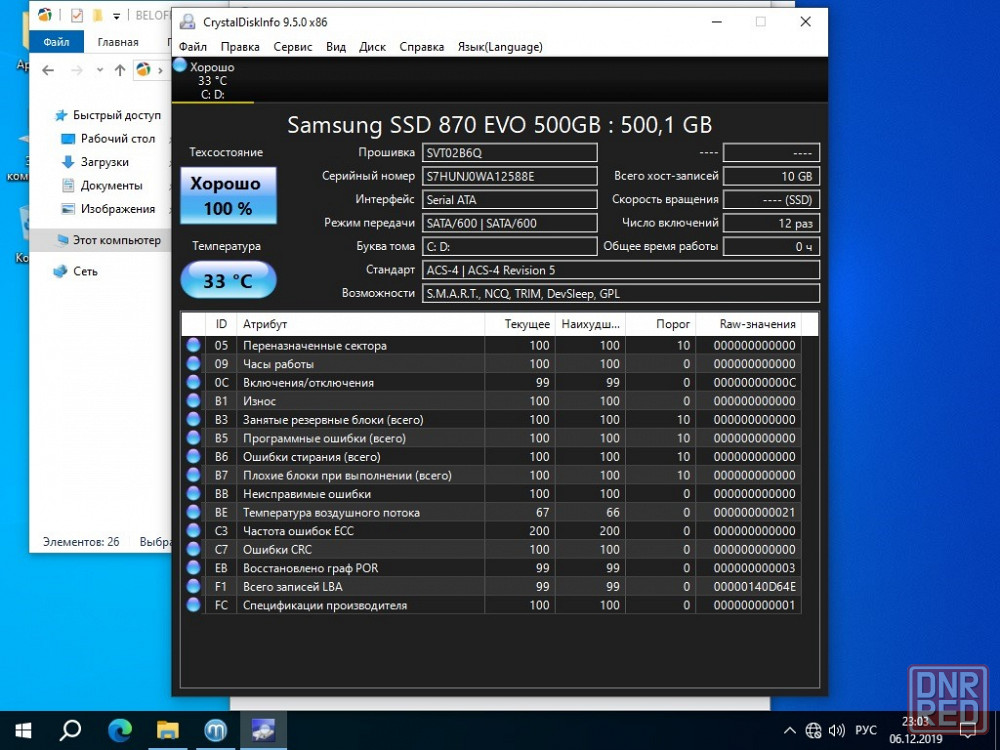The height and width of the screenshot is (750, 1000).
Task: Click the status orb for Износ row
Action: (193, 401)
